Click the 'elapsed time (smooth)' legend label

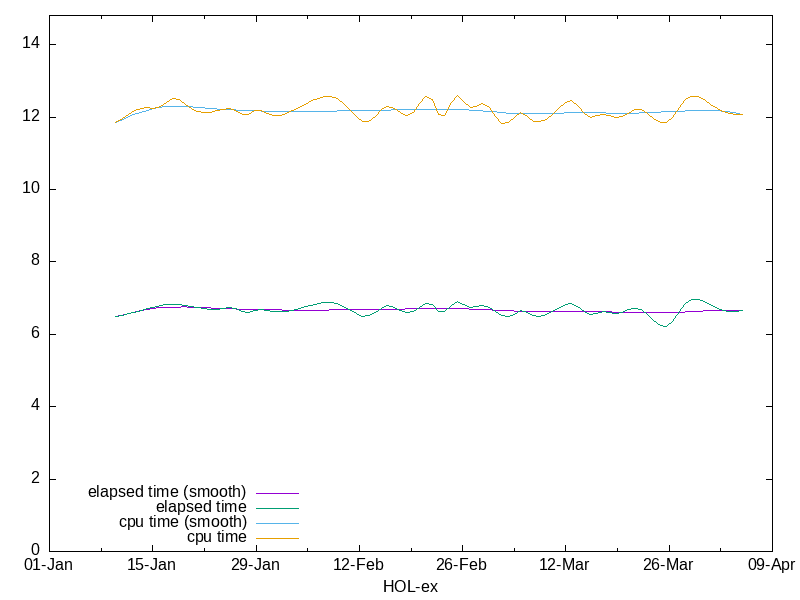tap(167, 492)
